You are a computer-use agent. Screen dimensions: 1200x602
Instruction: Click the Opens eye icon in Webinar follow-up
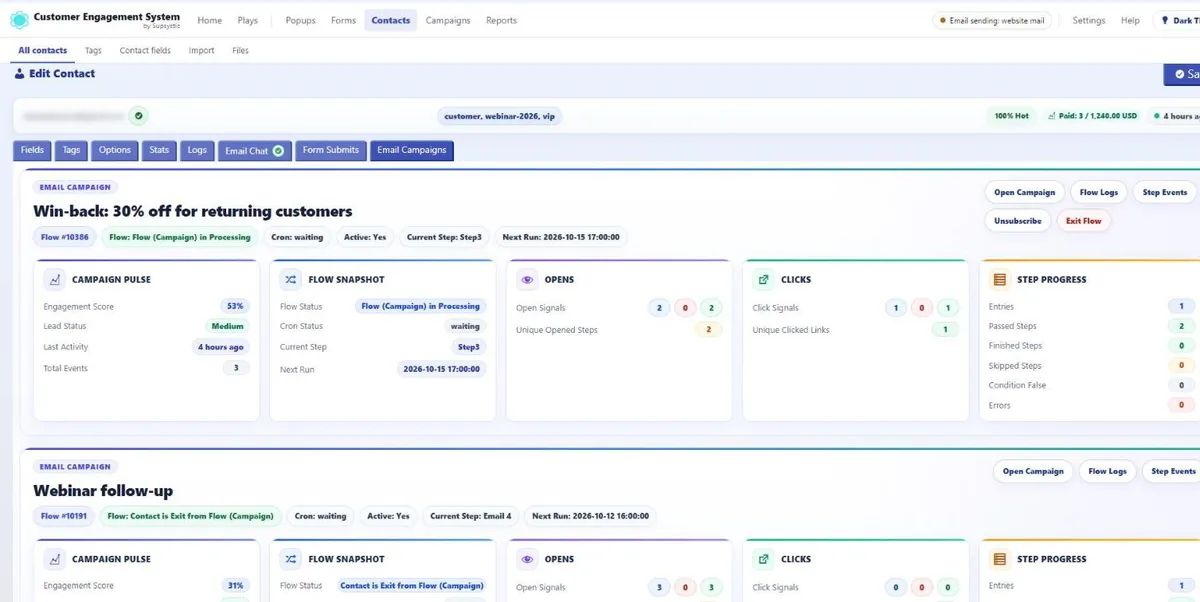[528, 559]
